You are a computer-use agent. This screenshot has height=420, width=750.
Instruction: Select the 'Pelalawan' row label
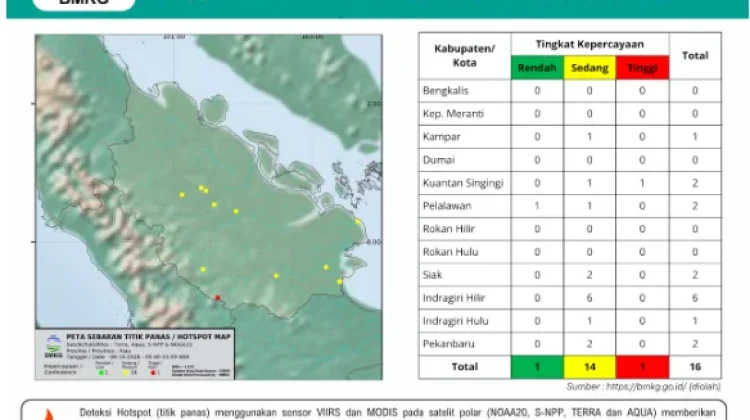[447, 206]
